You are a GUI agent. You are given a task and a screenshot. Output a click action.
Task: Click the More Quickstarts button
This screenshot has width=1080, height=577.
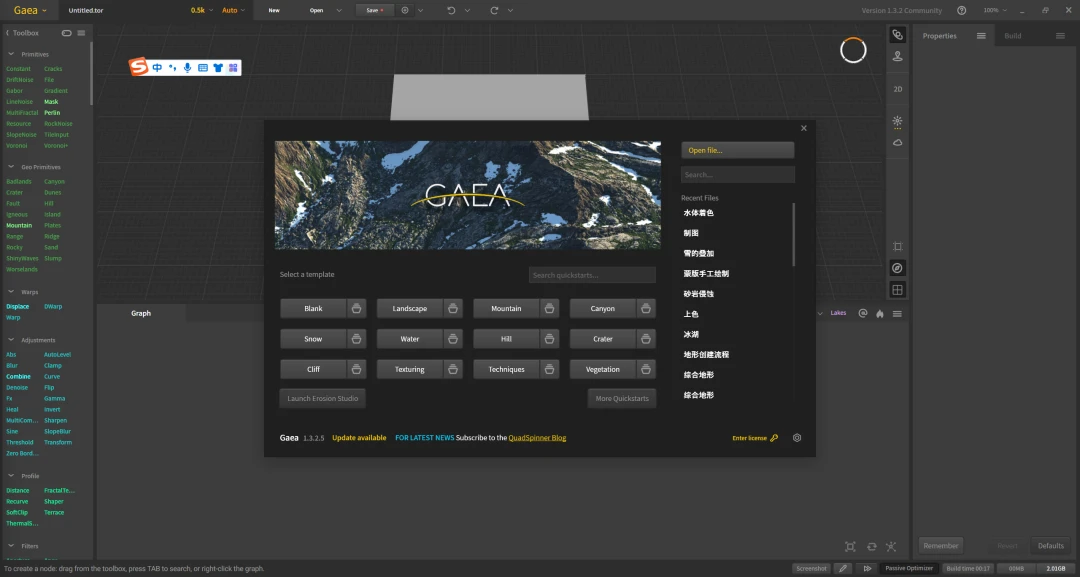[x=622, y=399]
